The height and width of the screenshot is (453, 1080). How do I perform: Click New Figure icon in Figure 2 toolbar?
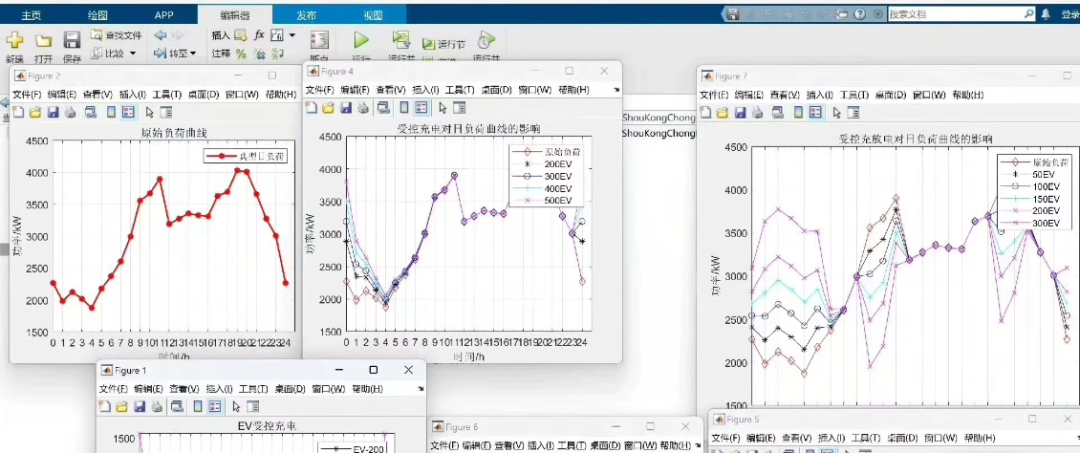19,112
